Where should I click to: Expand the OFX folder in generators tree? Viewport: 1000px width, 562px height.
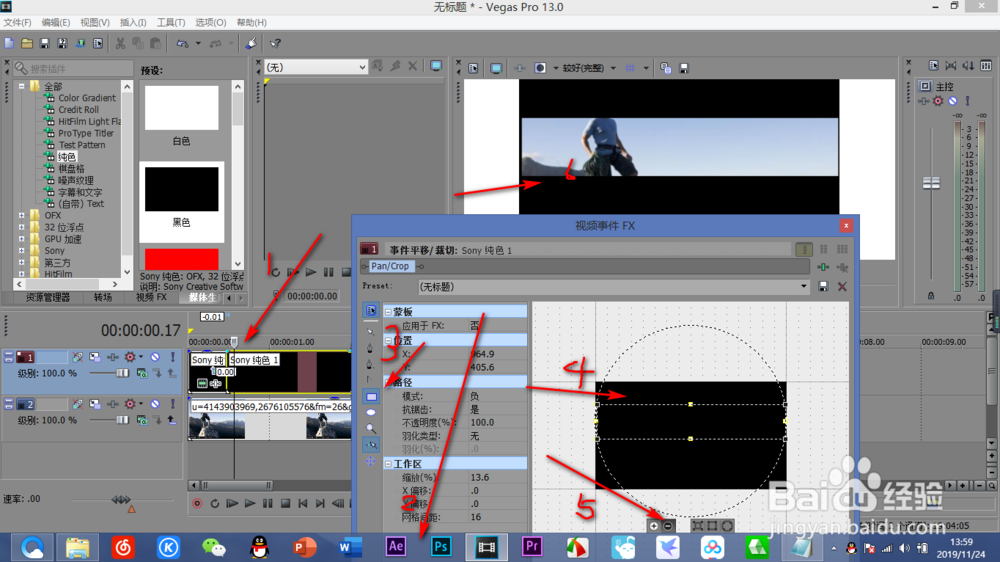click(x=22, y=216)
